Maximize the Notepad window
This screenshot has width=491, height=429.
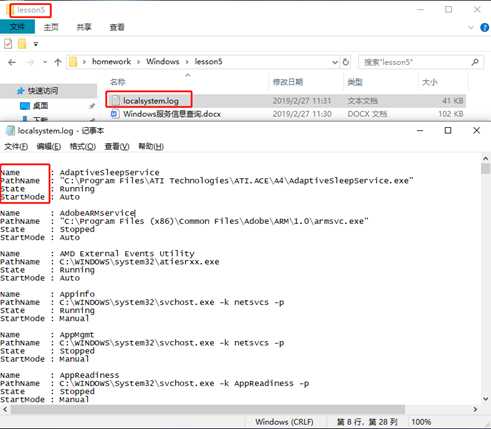click(x=448, y=131)
